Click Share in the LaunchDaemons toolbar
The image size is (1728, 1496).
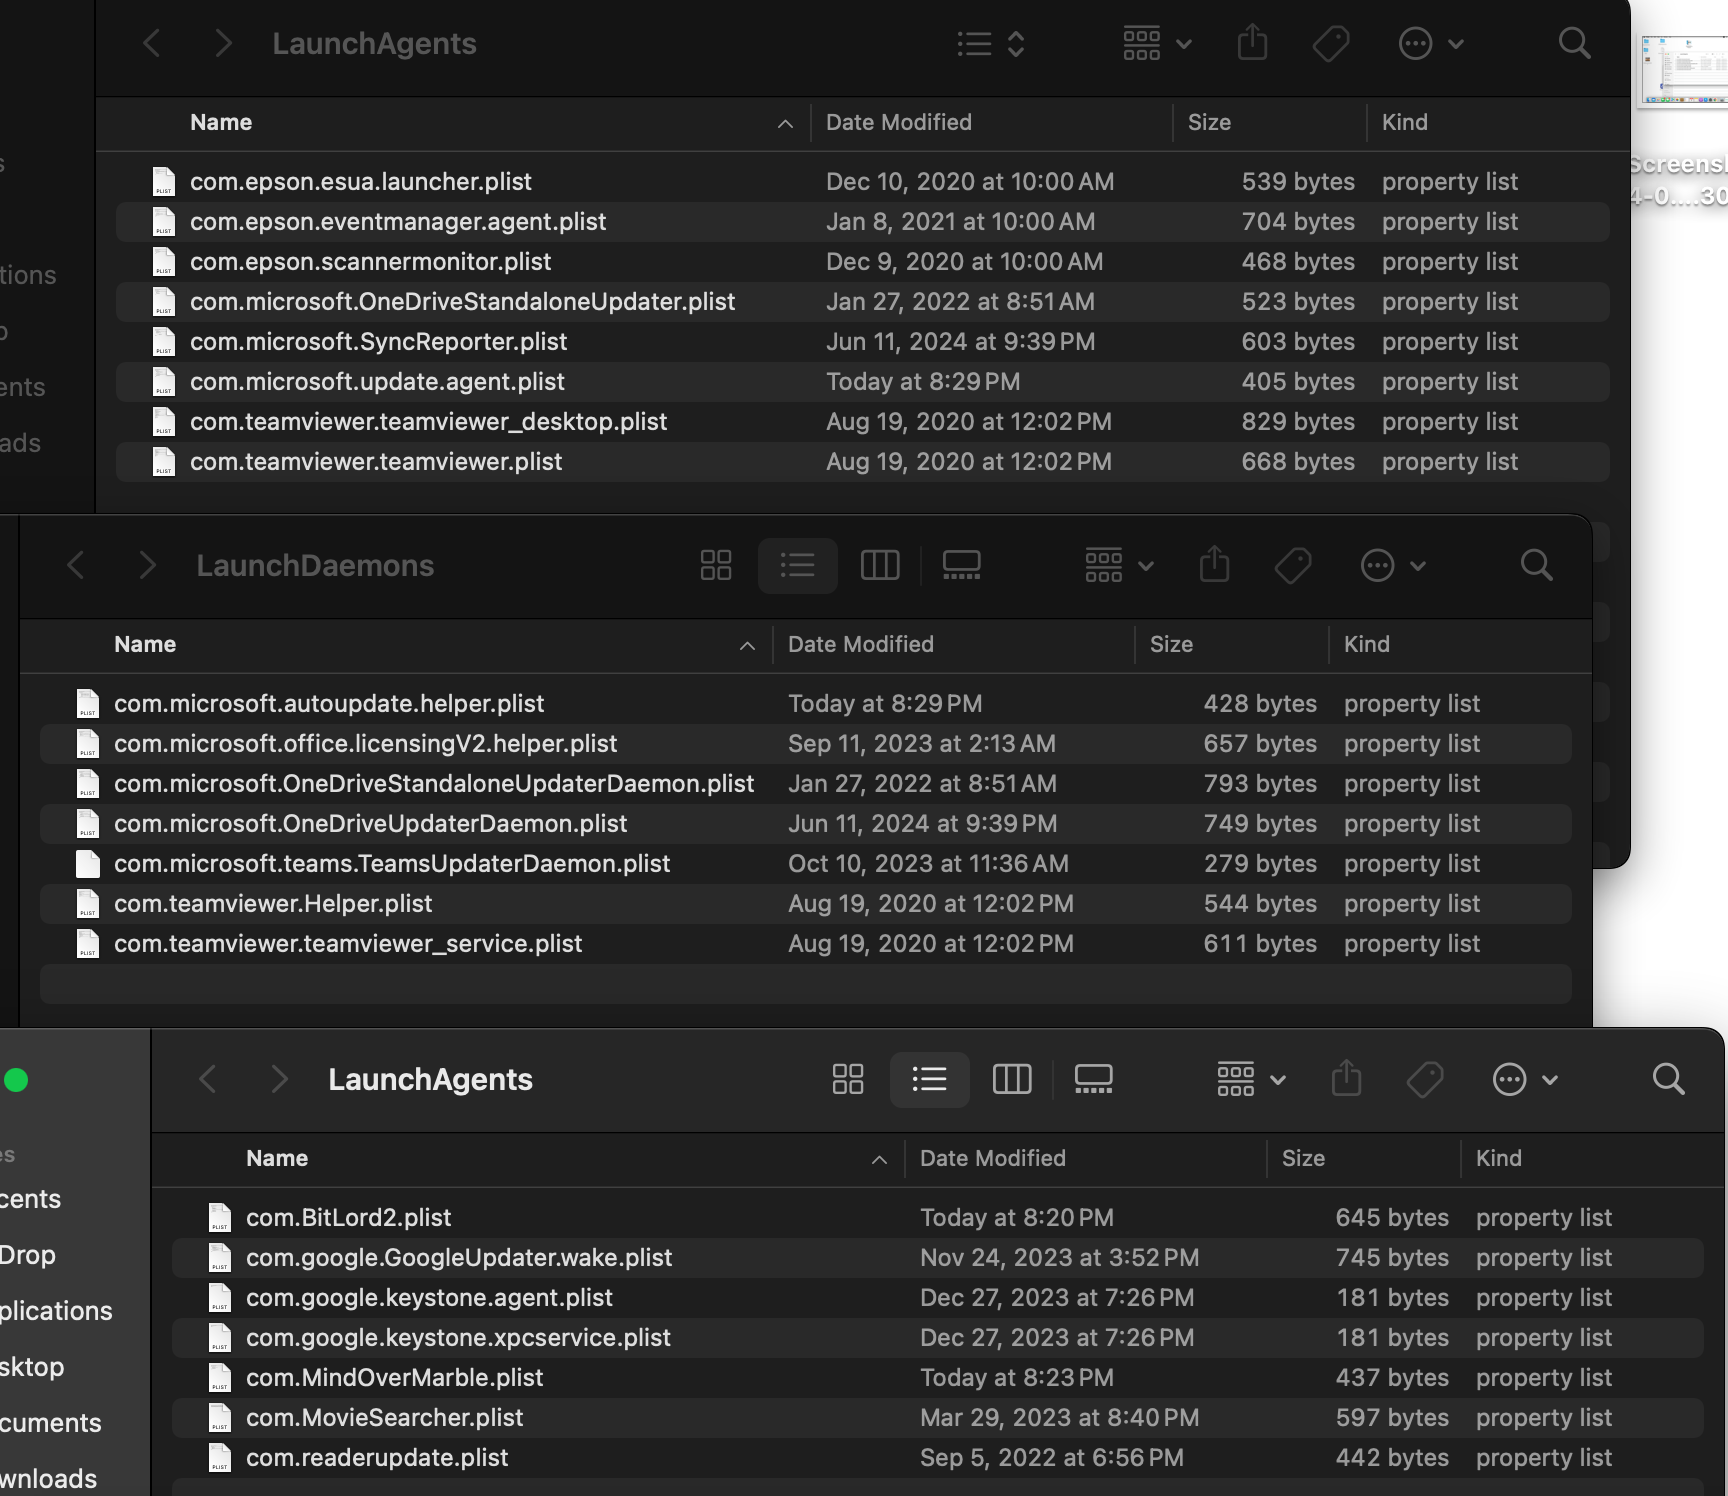pos(1214,564)
